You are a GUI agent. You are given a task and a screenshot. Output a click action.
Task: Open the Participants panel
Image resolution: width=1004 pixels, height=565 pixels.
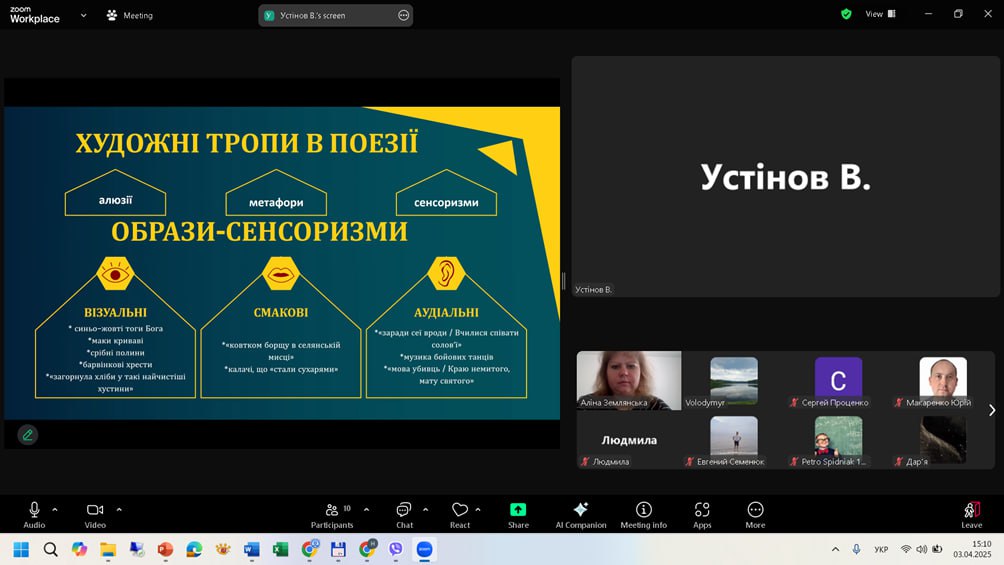point(332,510)
